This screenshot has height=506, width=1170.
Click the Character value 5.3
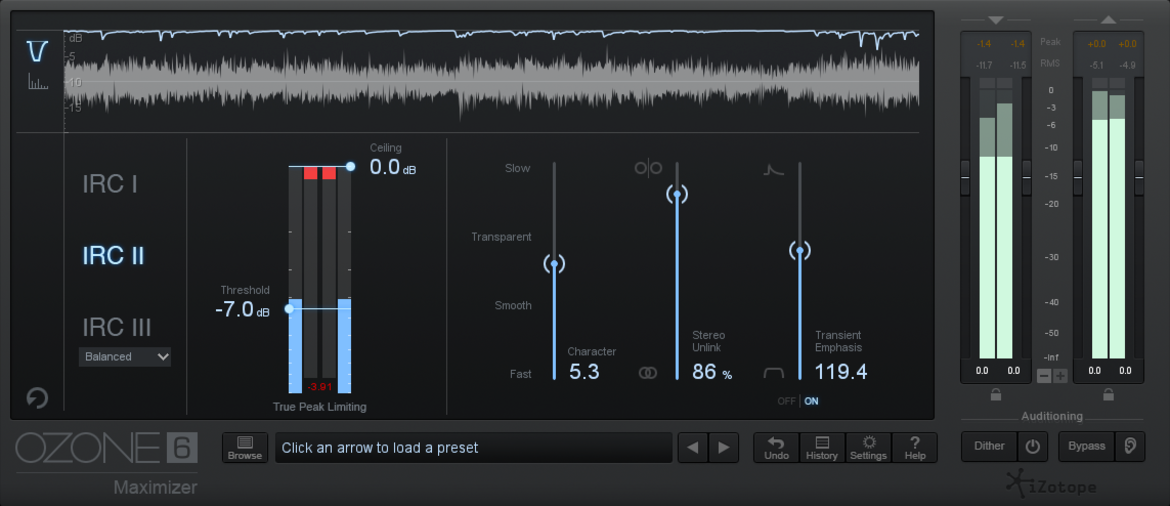584,372
